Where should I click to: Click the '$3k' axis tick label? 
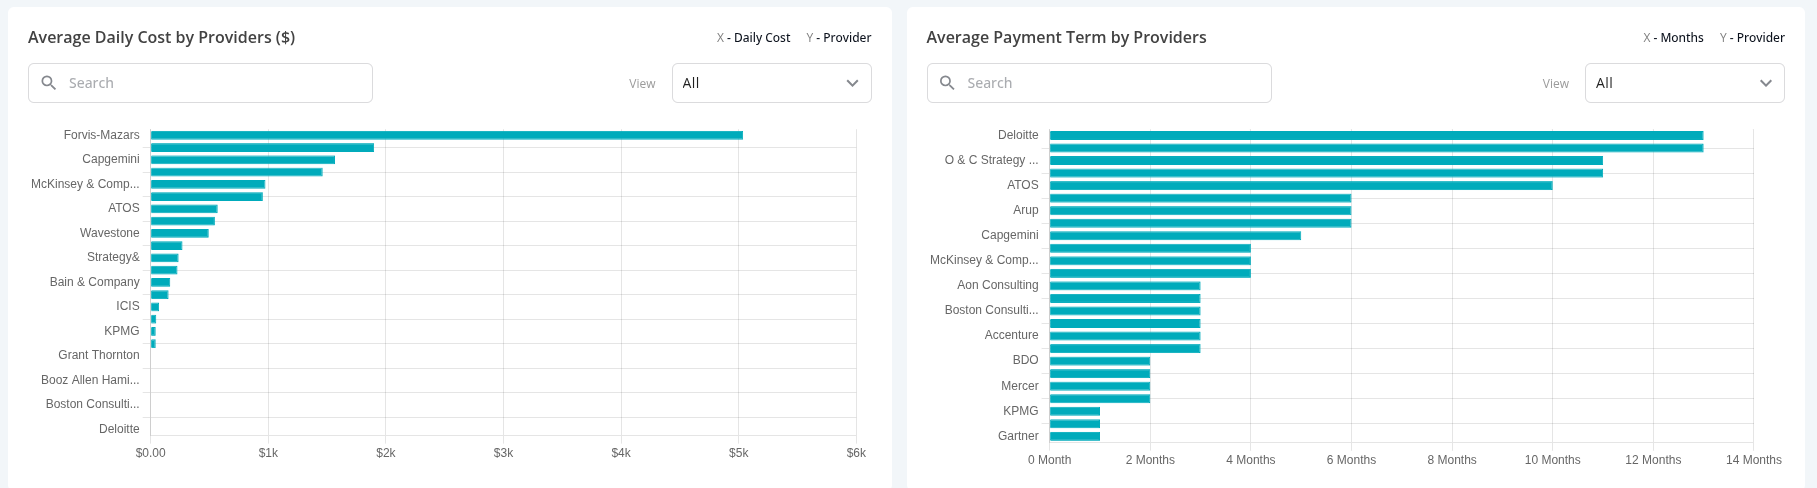pos(503,453)
